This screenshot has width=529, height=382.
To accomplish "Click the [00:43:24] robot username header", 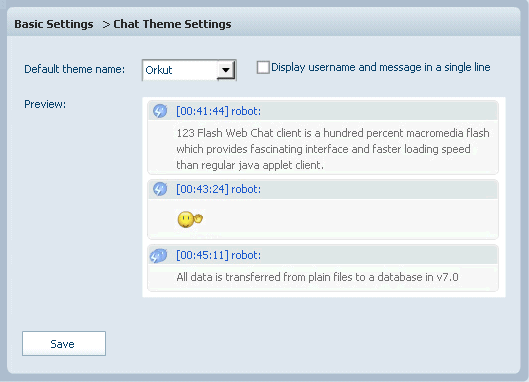I will tap(218, 189).
